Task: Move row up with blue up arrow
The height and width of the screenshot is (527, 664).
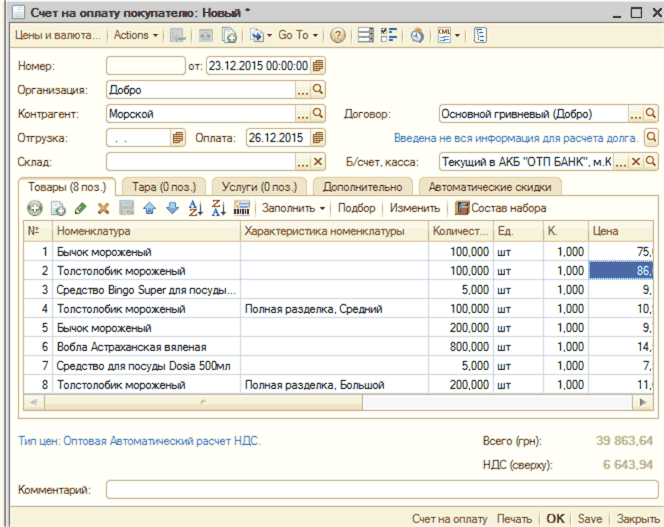Action: pos(149,208)
